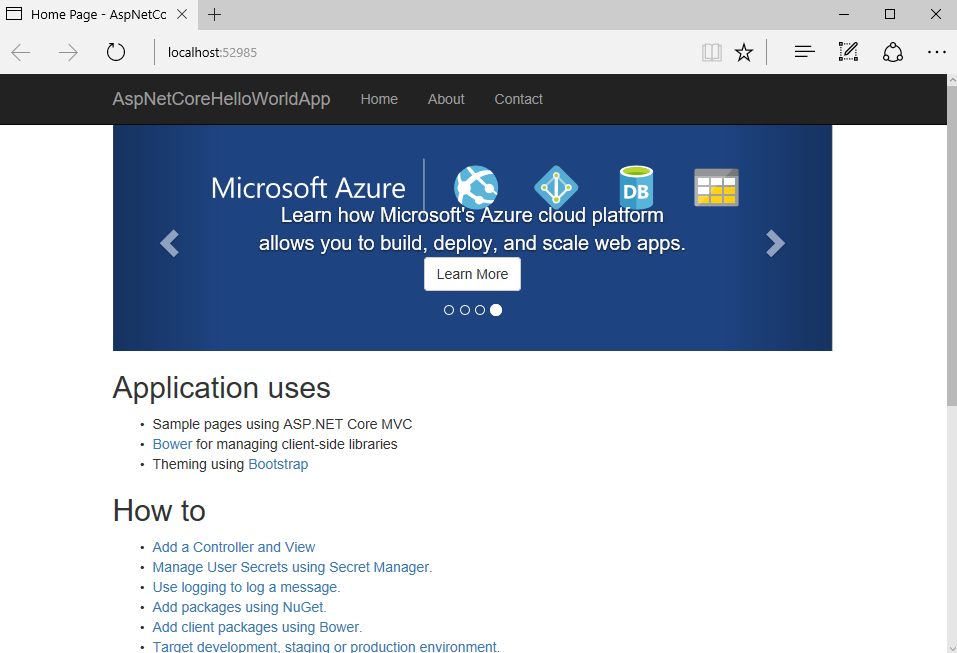Click the Share icon in toolbar
Screen dimensions: 957x653
click(893, 52)
